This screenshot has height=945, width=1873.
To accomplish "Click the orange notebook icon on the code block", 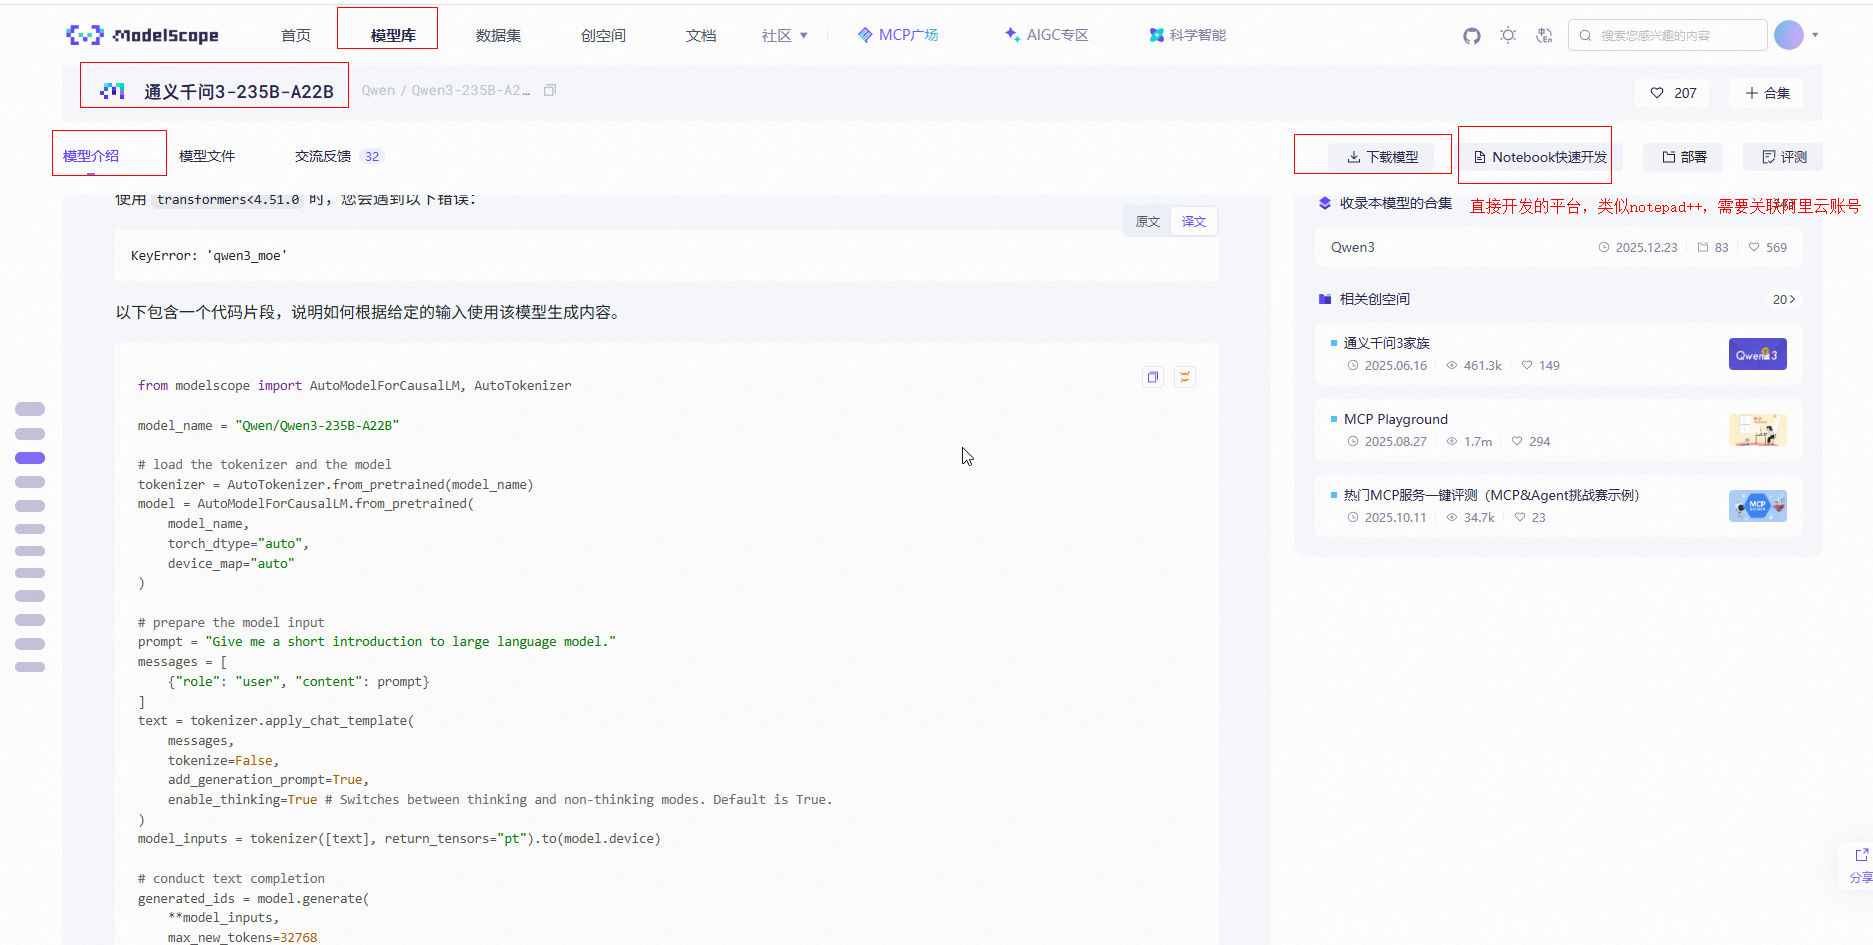I will 1185,377.
